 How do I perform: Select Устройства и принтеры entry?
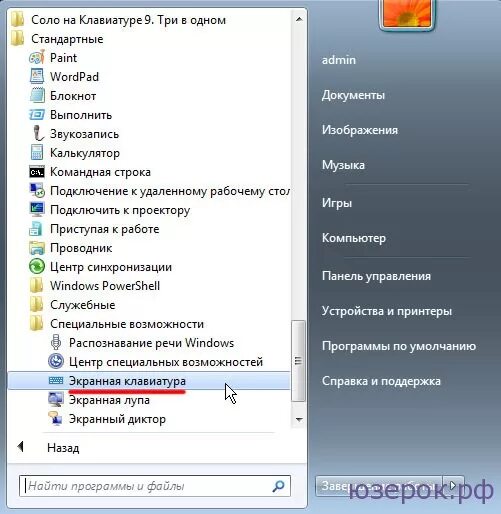pyautogui.click(x=387, y=311)
